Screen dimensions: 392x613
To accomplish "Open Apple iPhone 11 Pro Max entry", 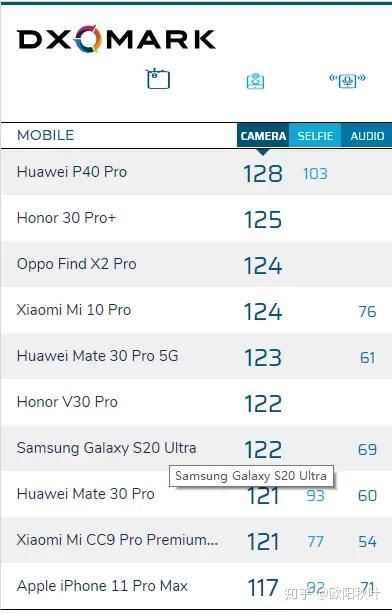I will click(102, 586).
